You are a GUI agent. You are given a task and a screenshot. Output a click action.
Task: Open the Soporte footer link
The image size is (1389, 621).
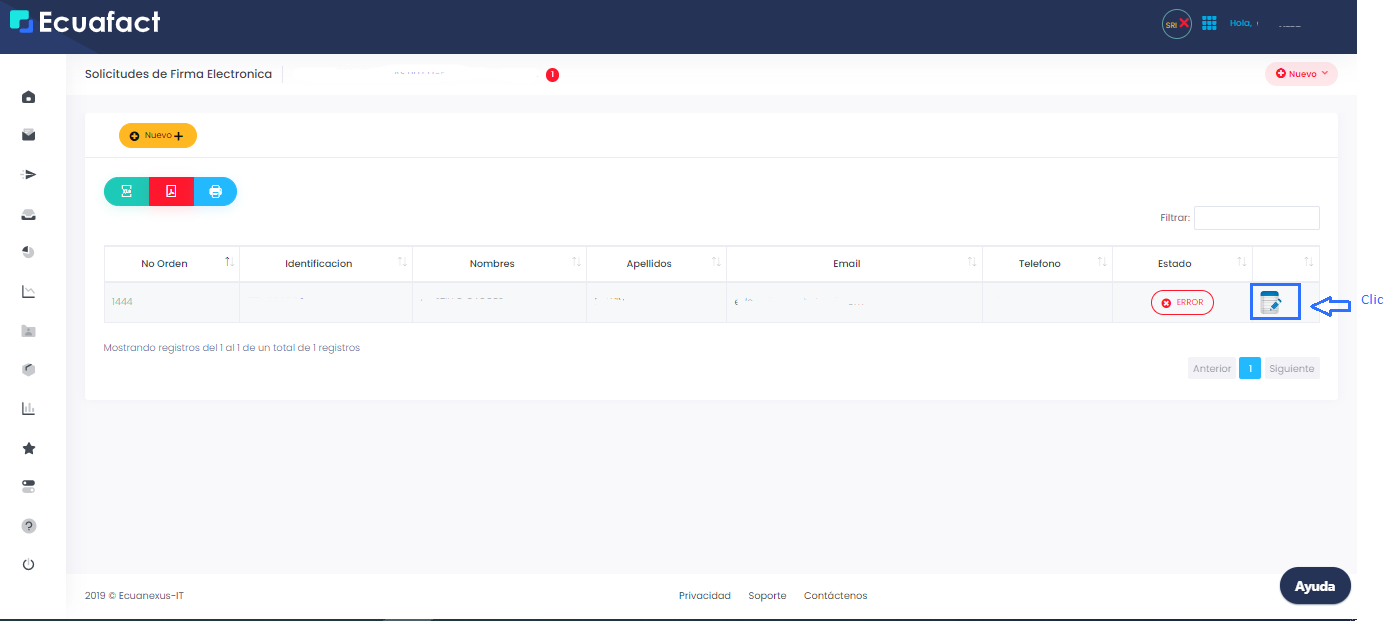click(767, 596)
